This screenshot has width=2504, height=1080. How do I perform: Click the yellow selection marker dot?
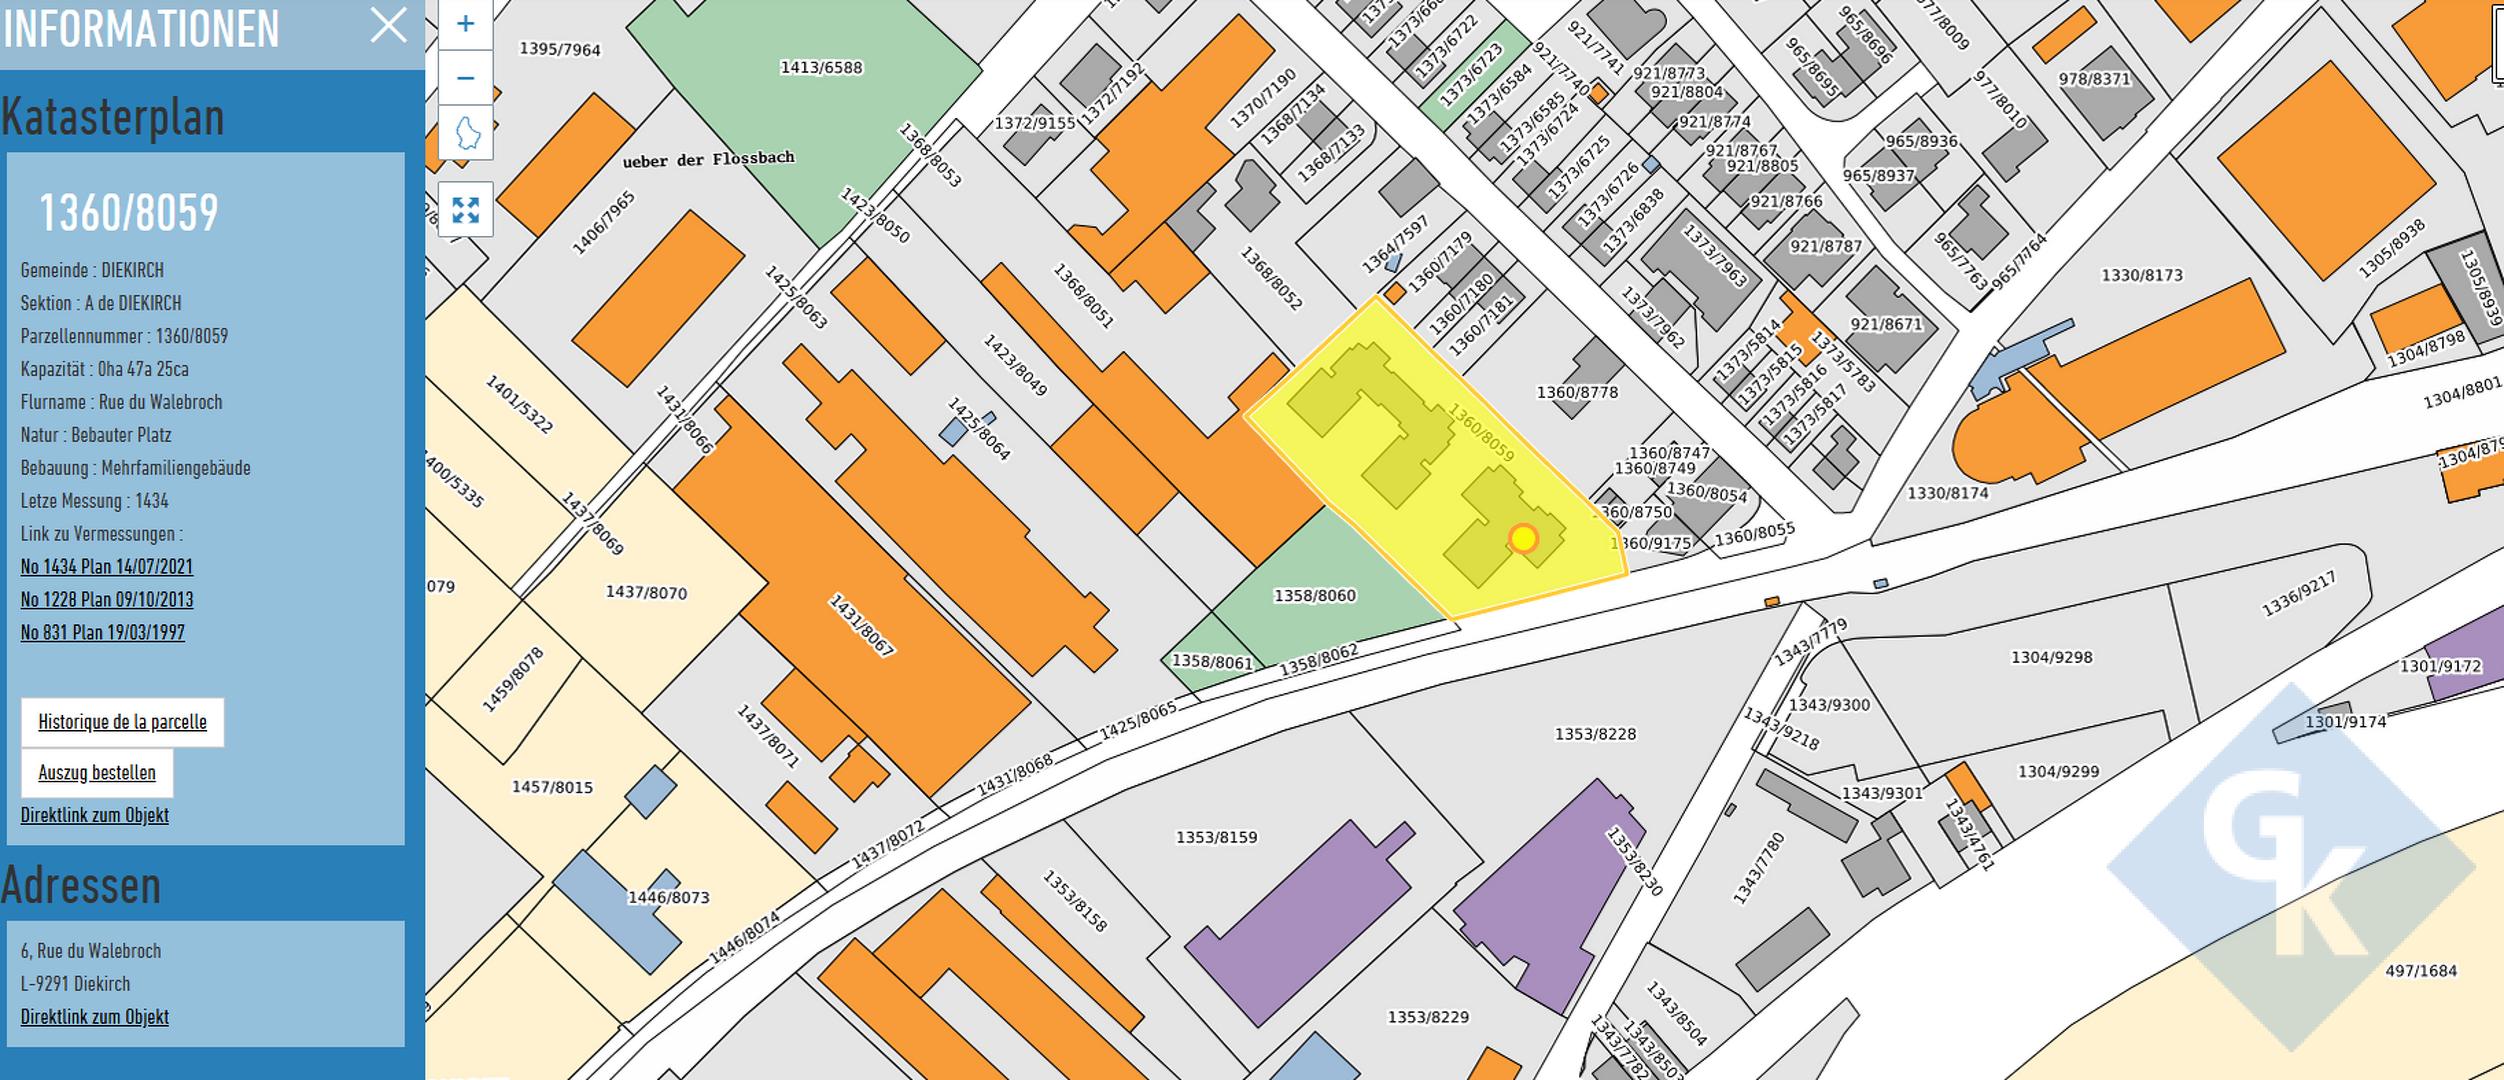(x=1523, y=539)
